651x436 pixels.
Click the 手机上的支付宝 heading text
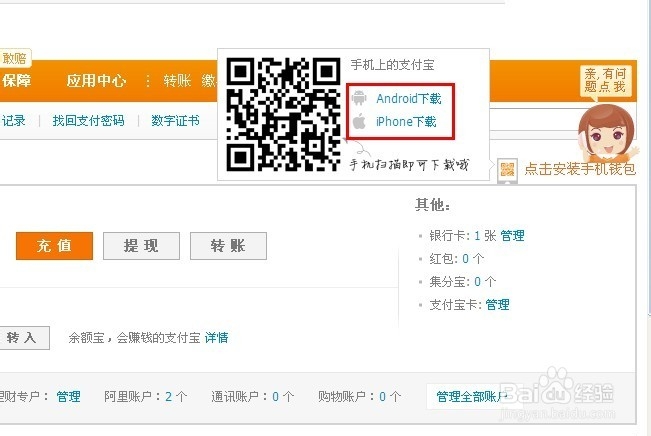pos(392,65)
